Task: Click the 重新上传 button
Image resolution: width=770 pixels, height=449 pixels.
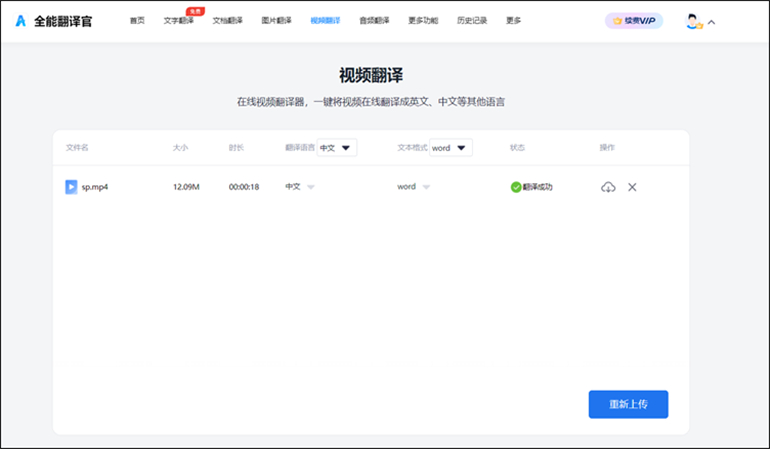Action: click(x=628, y=404)
